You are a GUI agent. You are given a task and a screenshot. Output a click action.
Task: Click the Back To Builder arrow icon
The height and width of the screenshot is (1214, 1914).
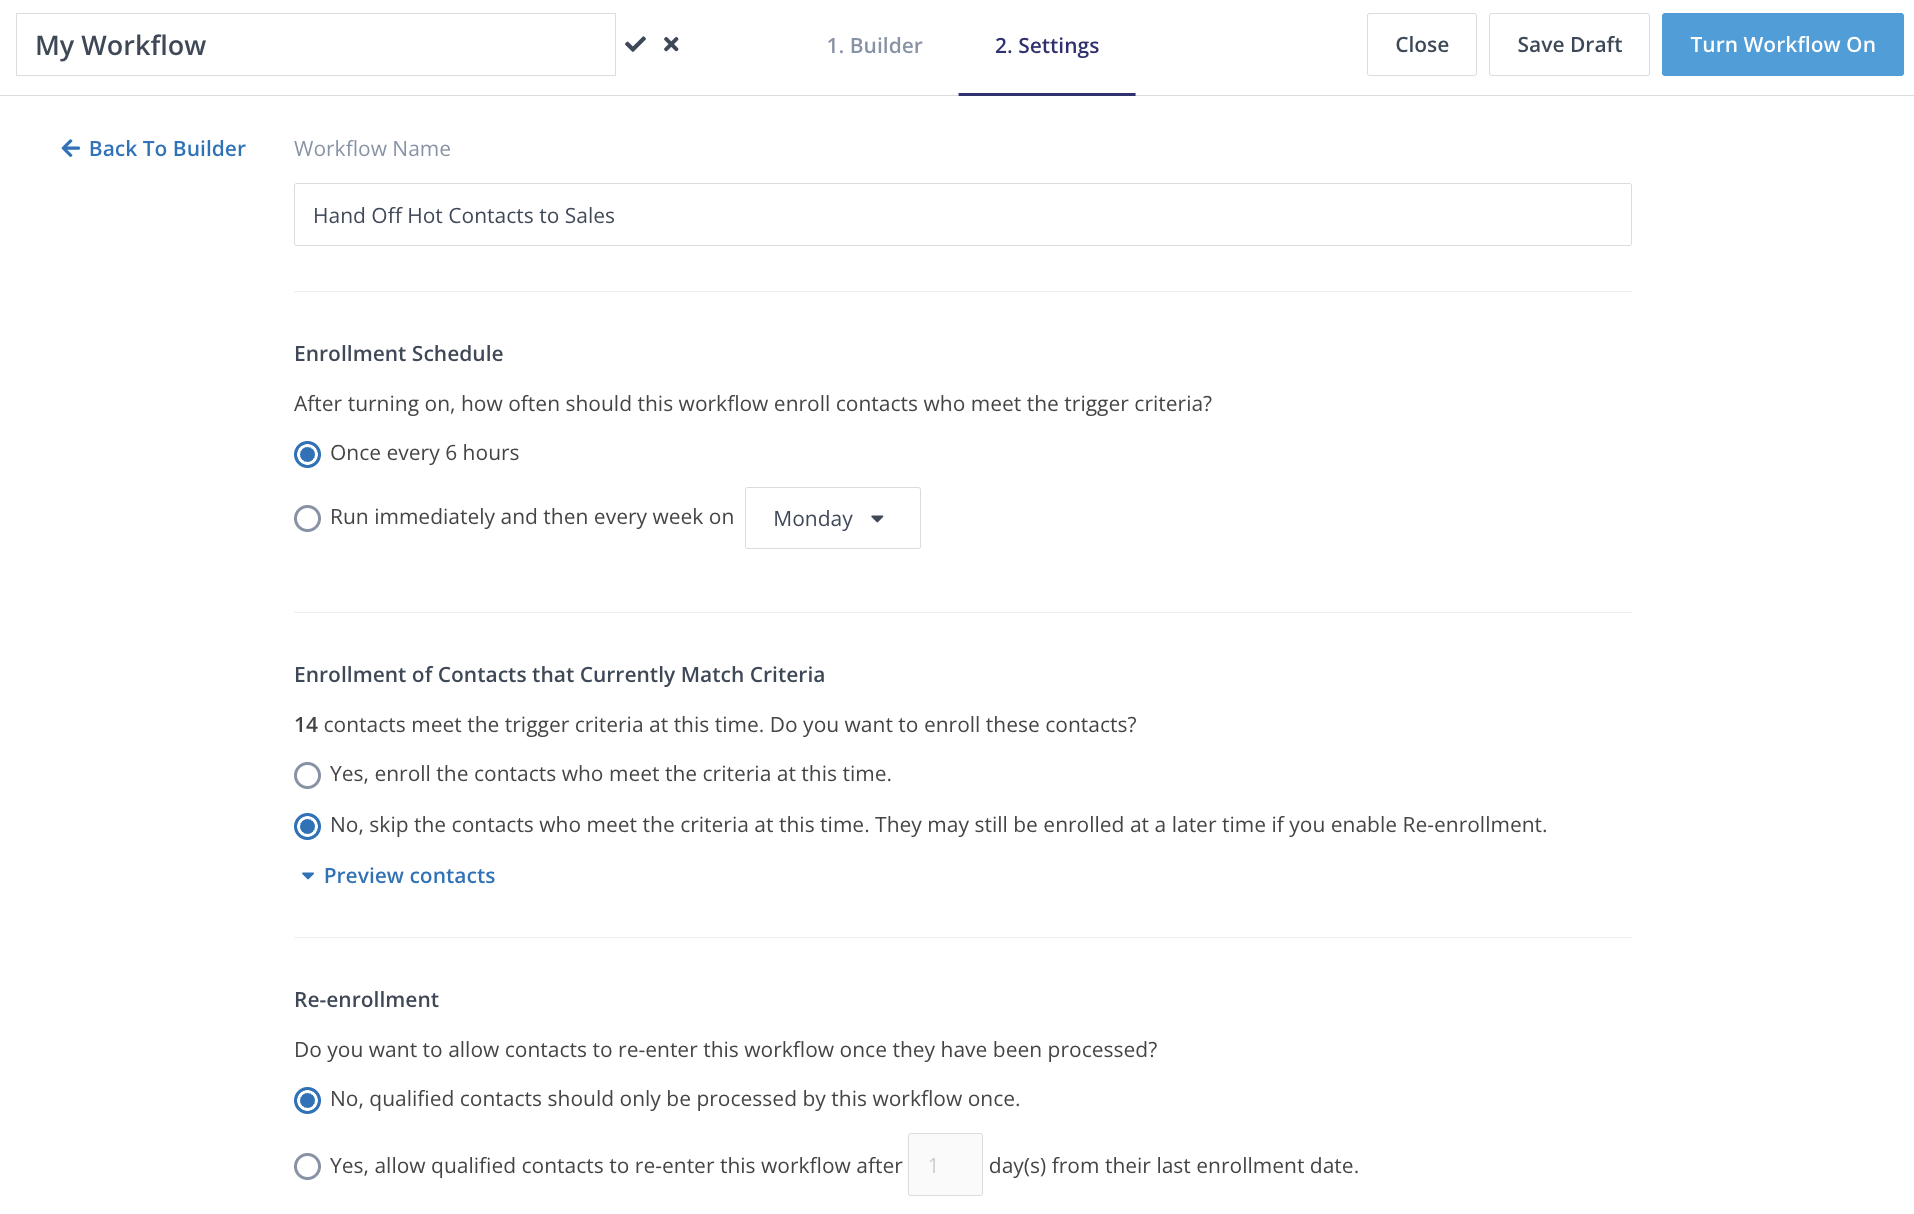tap(70, 148)
